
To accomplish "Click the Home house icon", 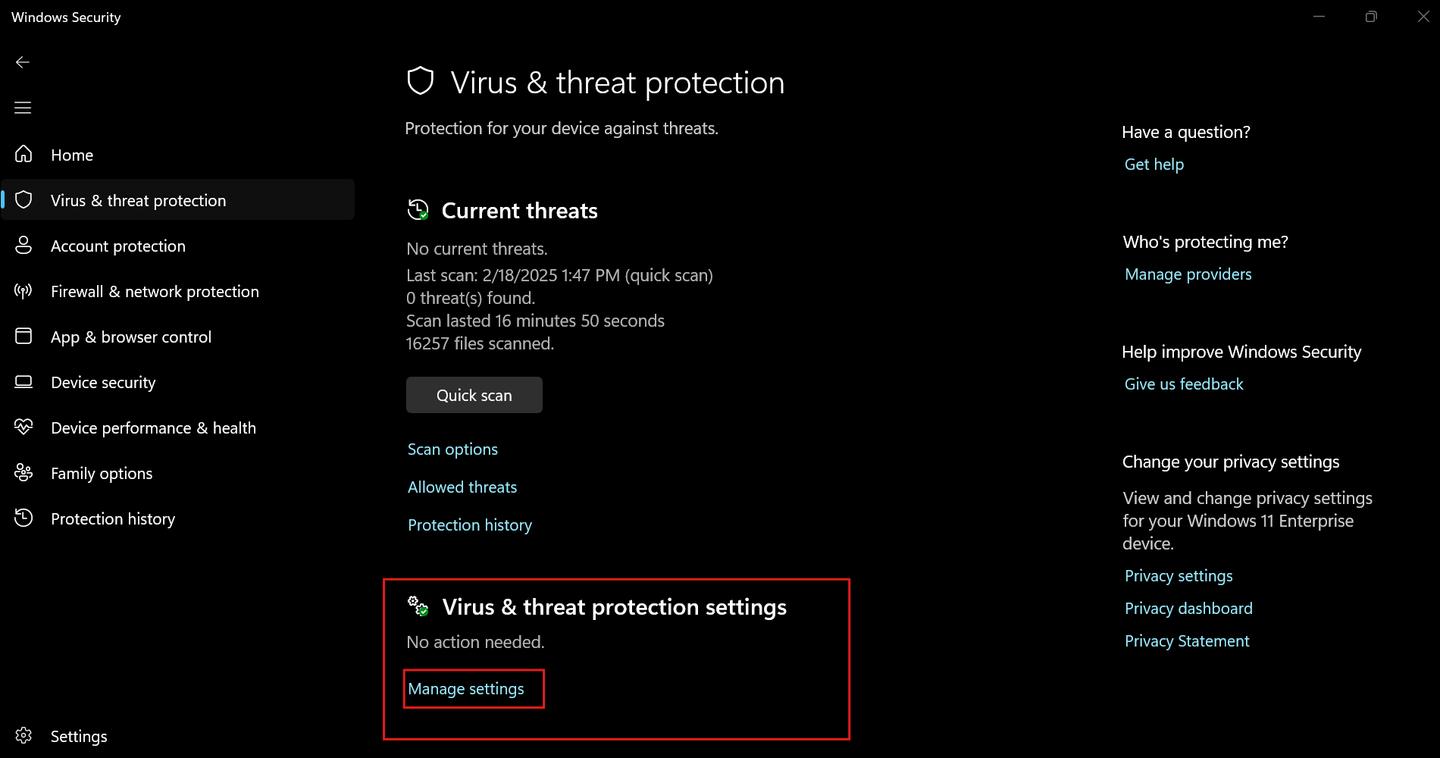I will pos(23,154).
